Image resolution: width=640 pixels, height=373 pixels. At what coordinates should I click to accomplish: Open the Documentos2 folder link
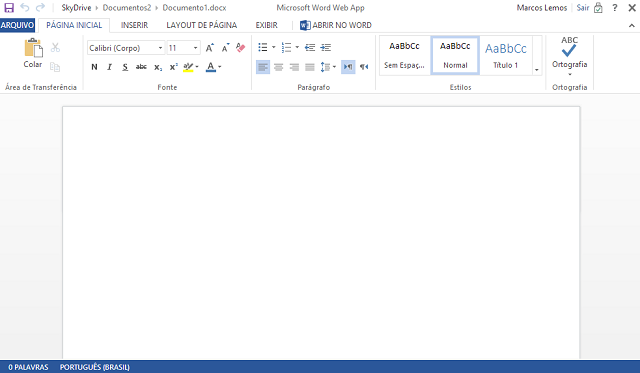click(x=127, y=8)
